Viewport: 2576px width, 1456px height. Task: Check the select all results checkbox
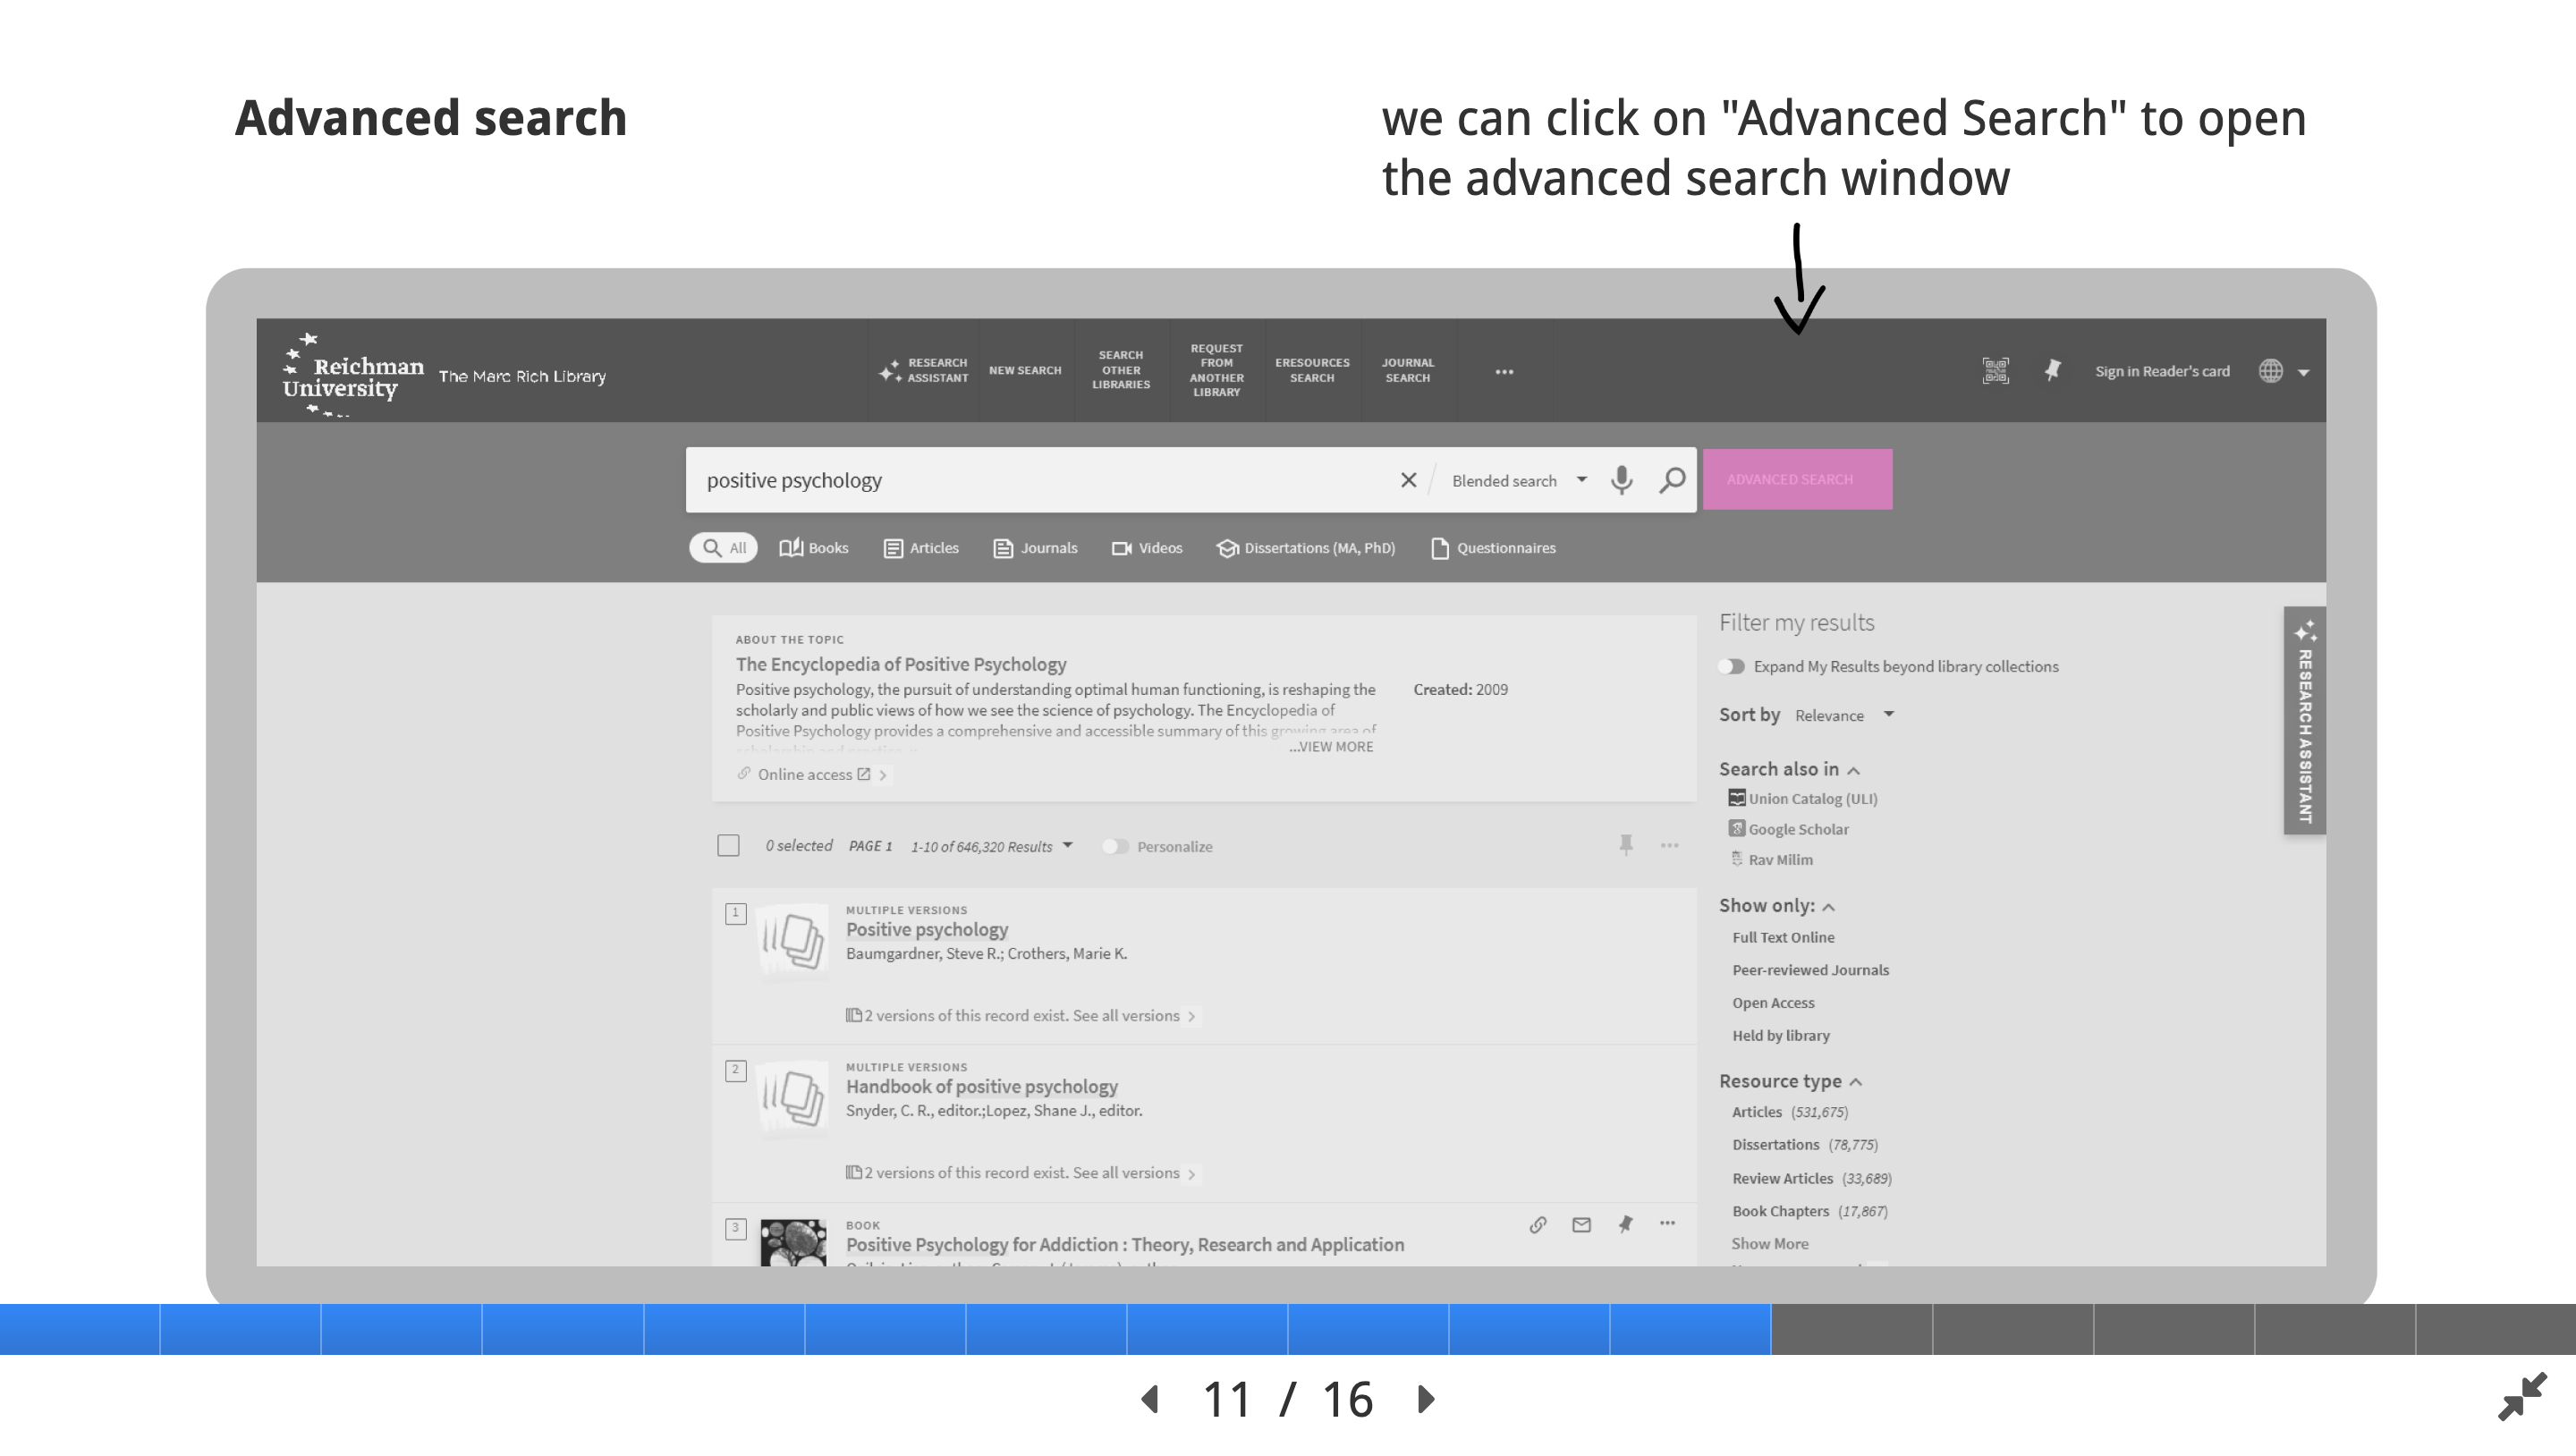[x=728, y=846]
